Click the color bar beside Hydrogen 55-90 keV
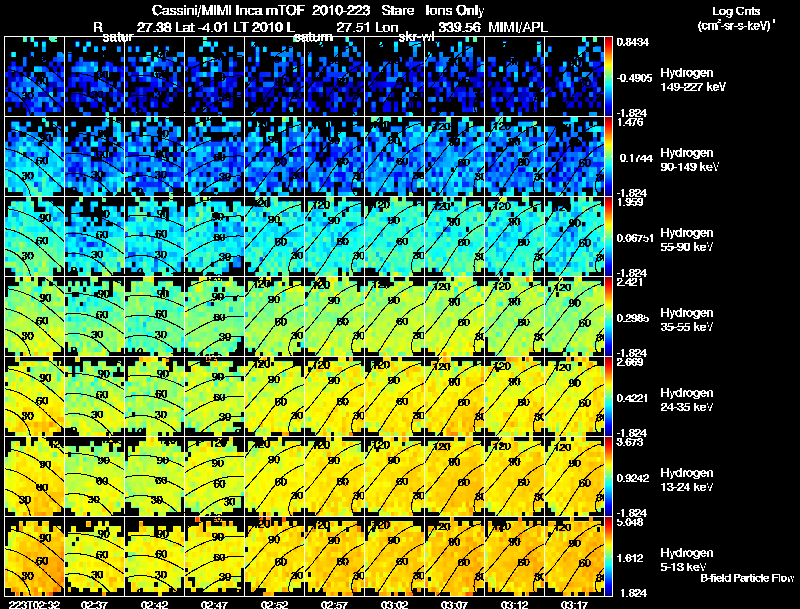Screen dimensions: 800x609 (608, 237)
